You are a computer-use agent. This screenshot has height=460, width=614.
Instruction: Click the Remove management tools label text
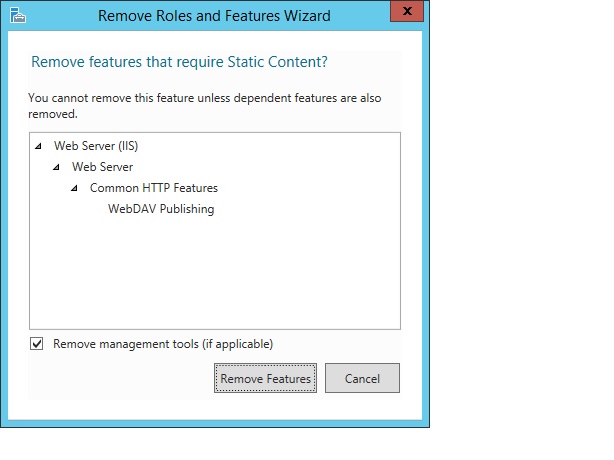pos(163,344)
